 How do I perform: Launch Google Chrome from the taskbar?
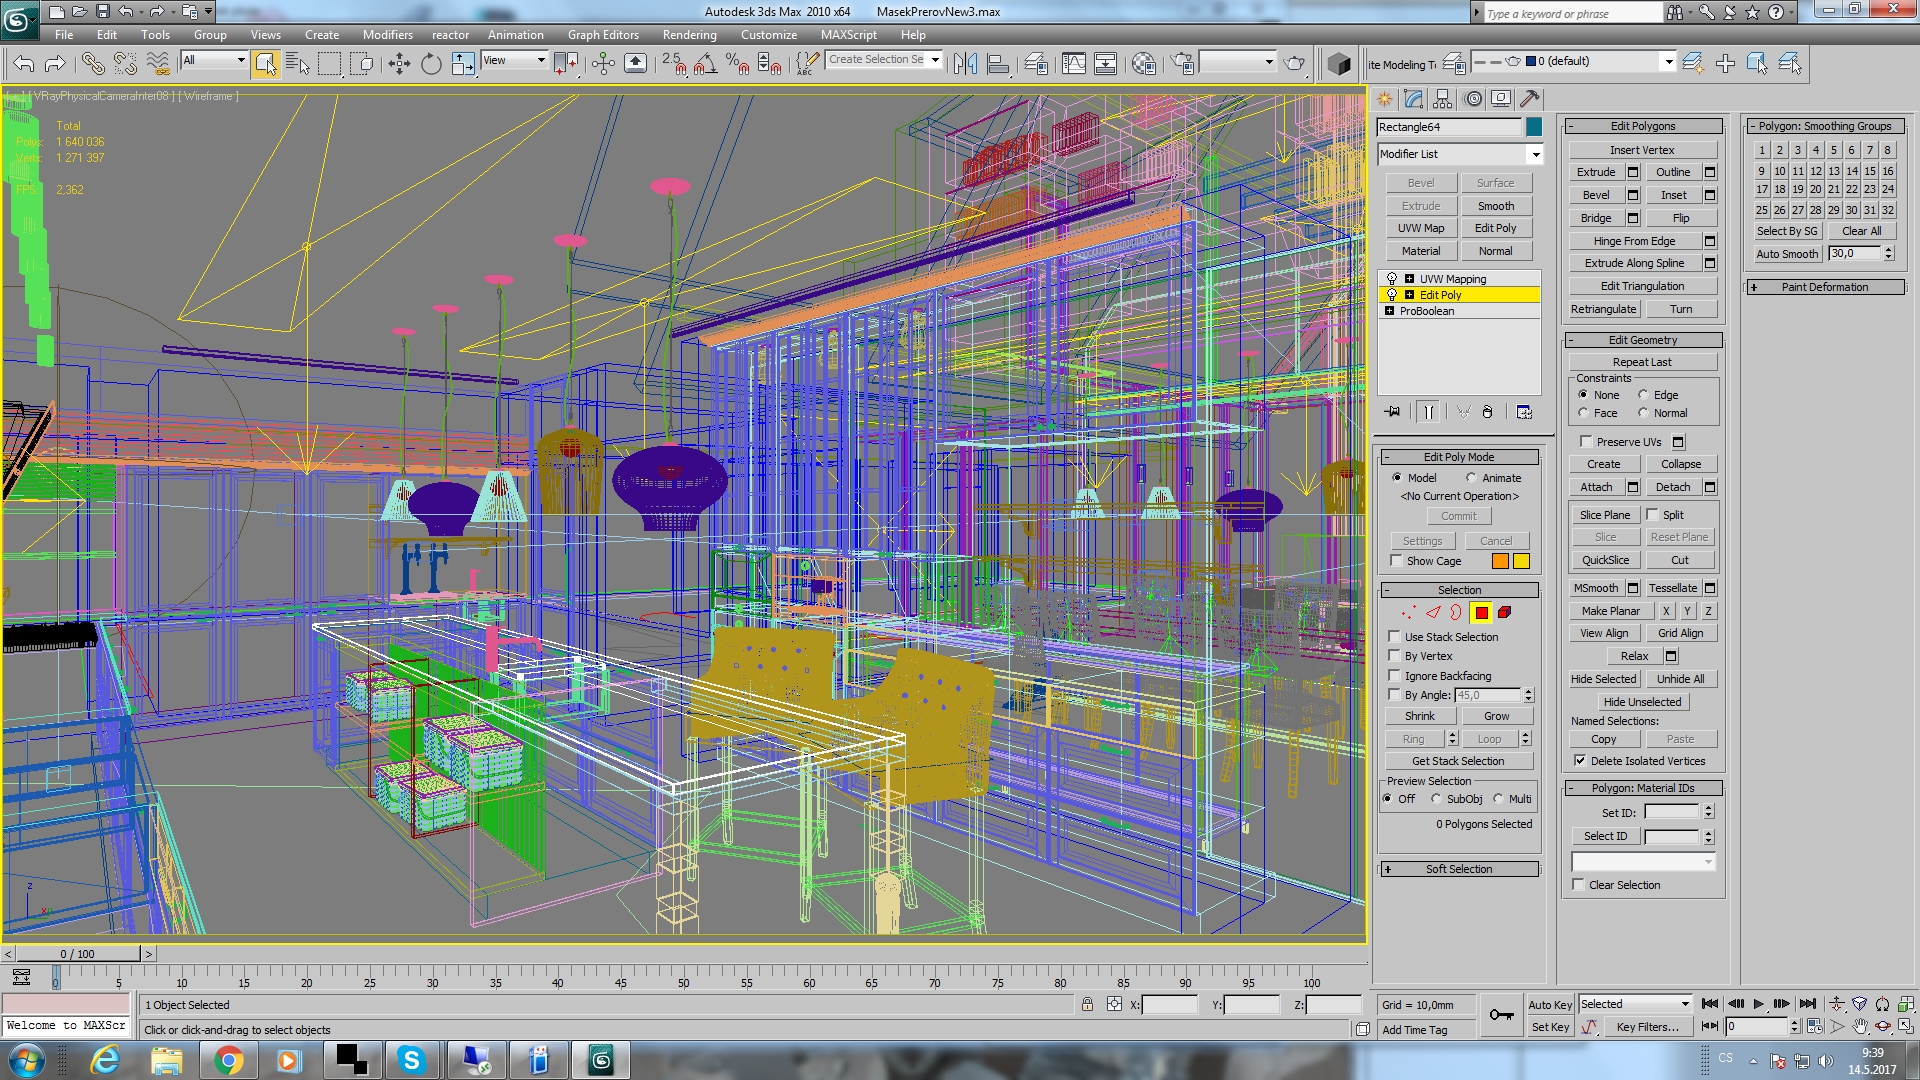[x=228, y=1060]
